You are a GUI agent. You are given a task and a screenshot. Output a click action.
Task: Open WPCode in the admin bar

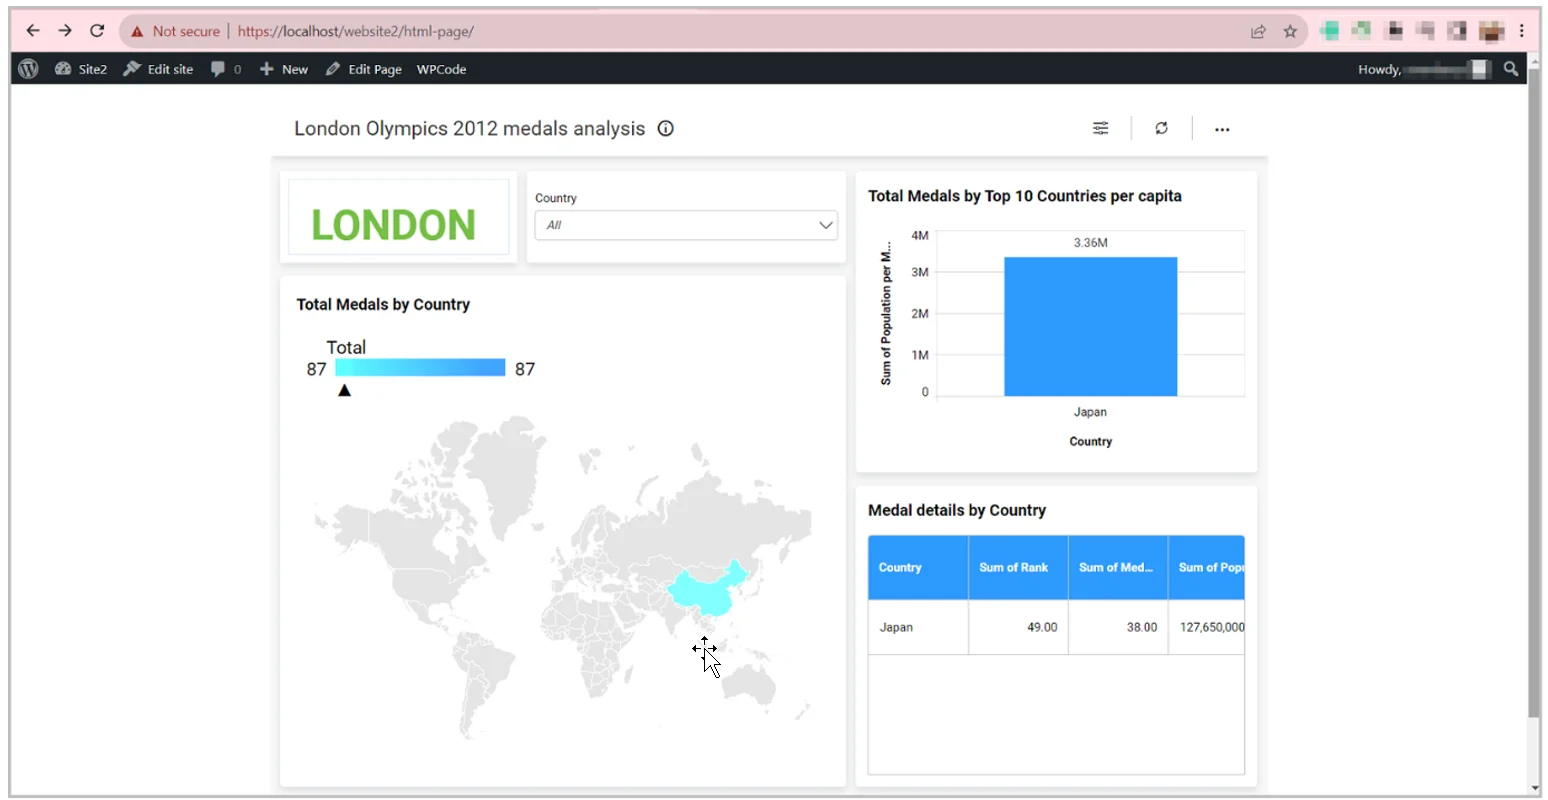click(x=441, y=69)
